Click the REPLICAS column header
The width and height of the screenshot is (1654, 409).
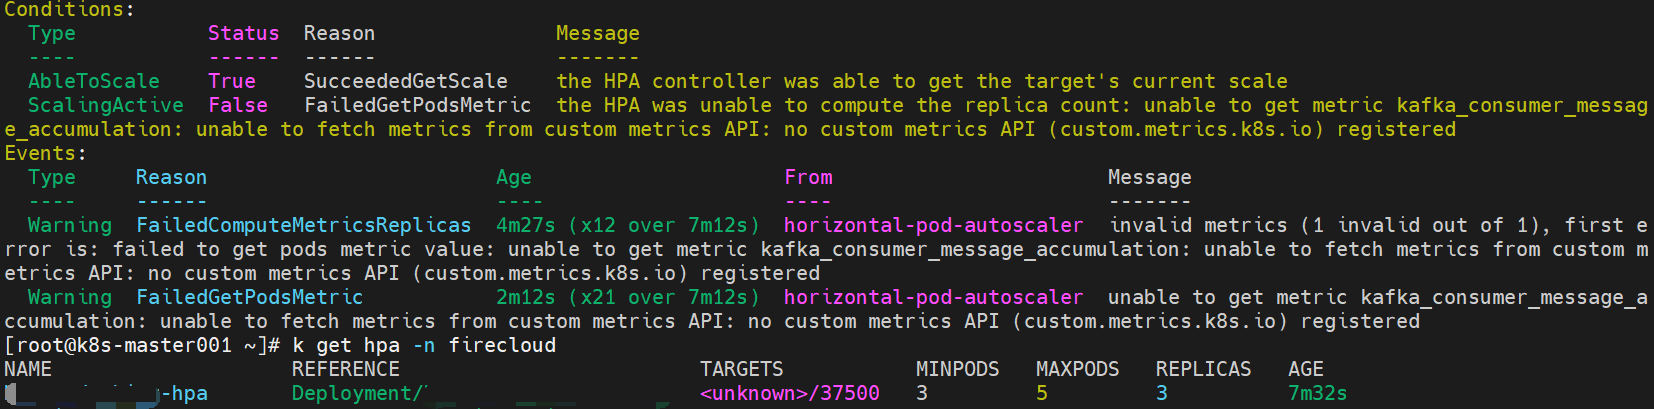pyautogui.click(x=1203, y=369)
